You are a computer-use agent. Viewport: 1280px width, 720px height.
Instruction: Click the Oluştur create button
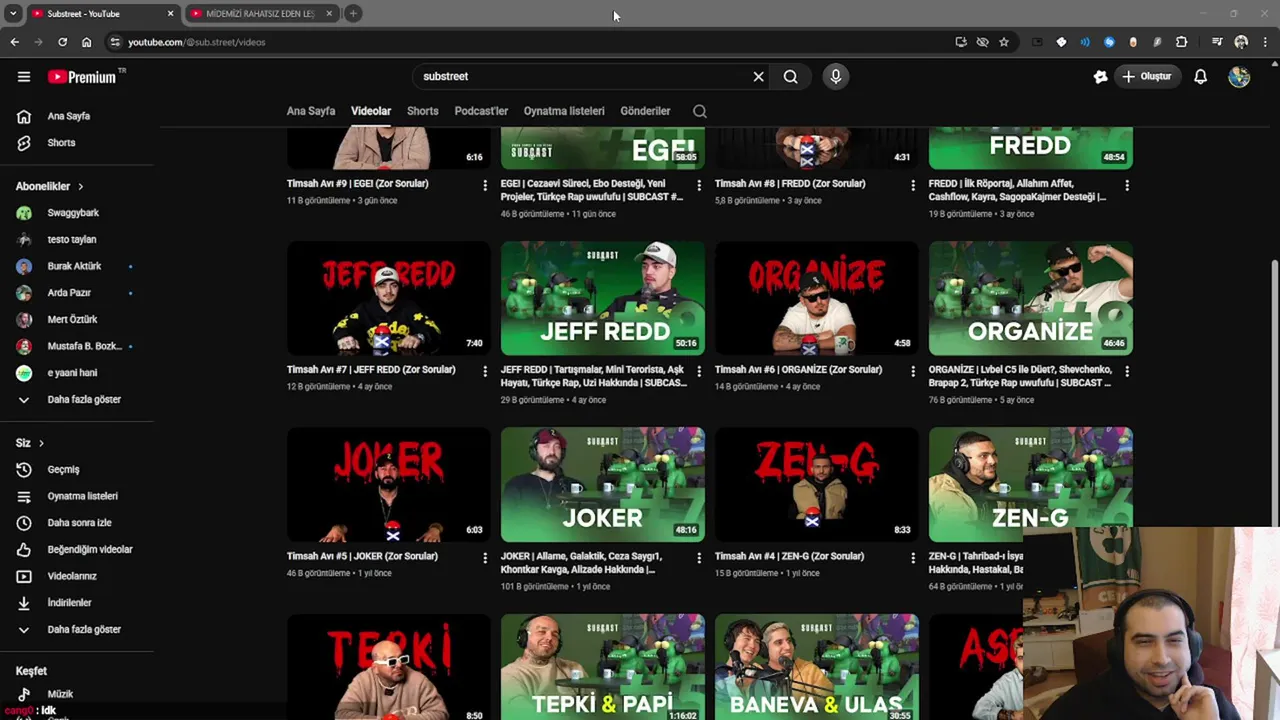pyautogui.click(x=1146, y=76)
